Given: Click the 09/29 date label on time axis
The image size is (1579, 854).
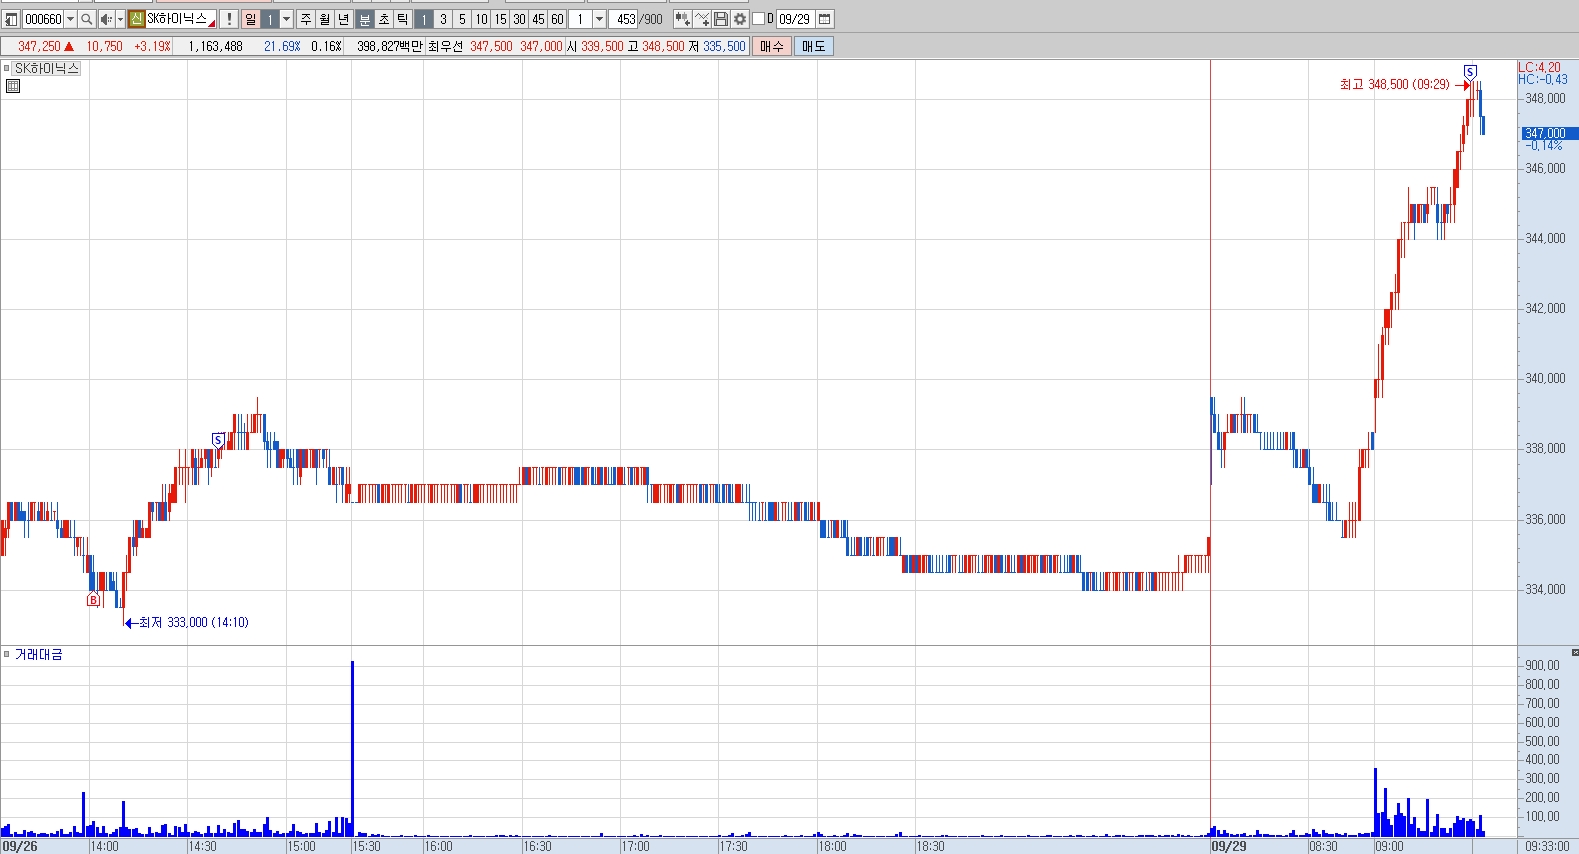Looking at the screenshot, I should point(1229,846).
